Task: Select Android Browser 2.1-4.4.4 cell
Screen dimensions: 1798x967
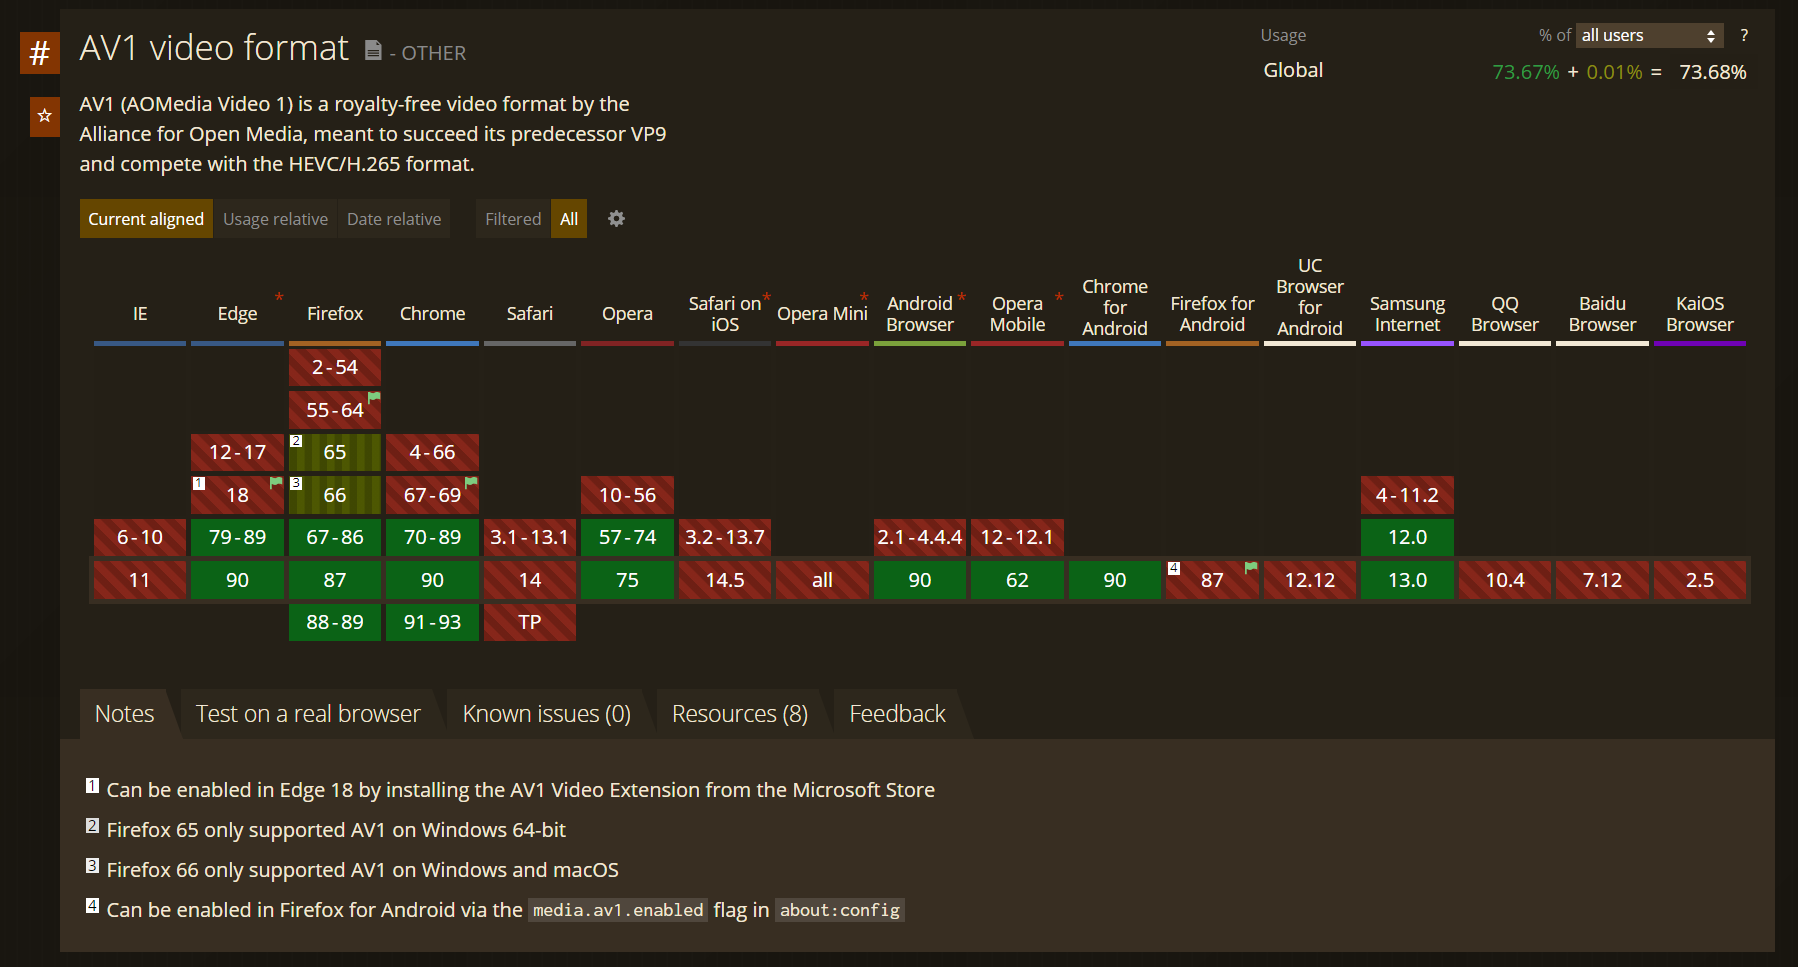Action: tap(920, 537)
